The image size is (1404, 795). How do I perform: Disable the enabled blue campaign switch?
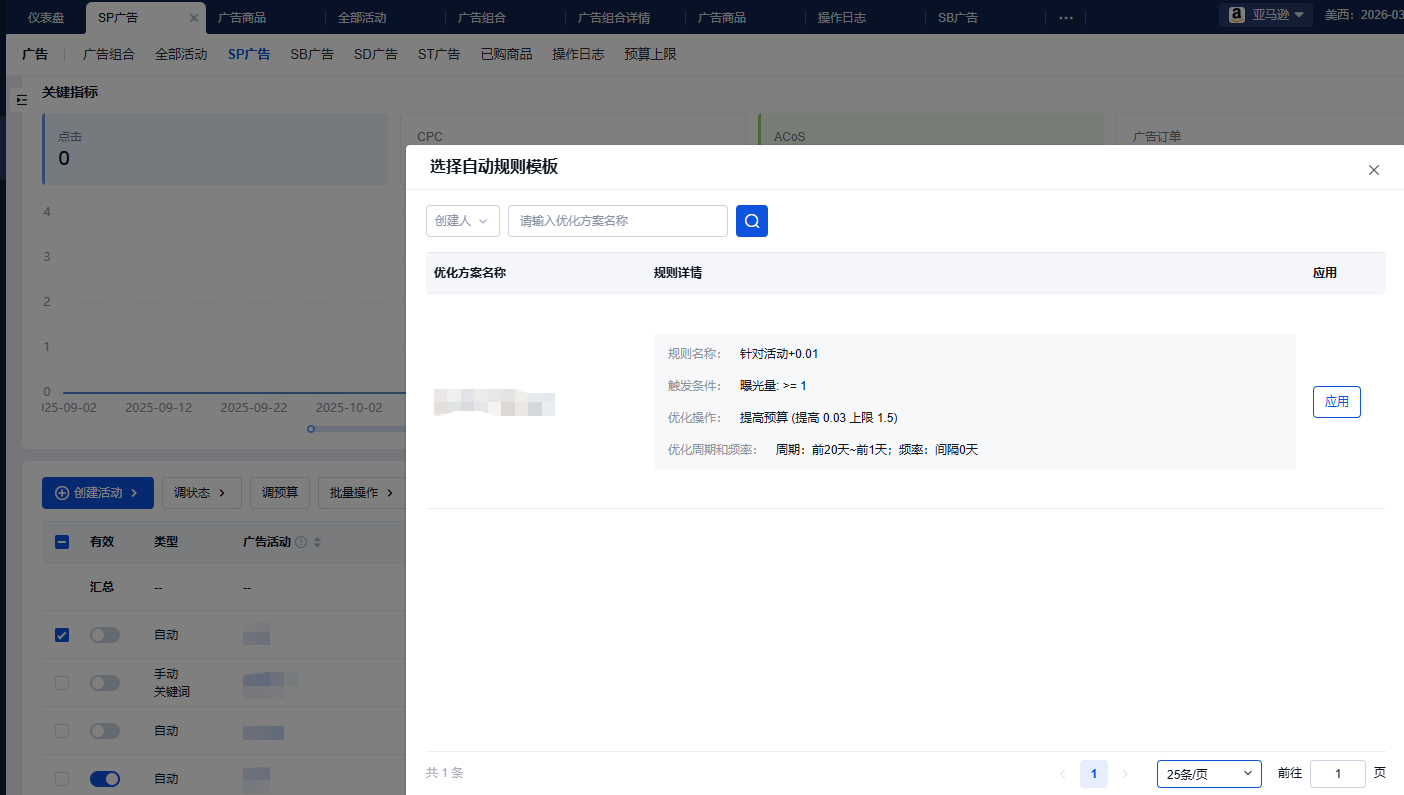click(x=105, y=779)
